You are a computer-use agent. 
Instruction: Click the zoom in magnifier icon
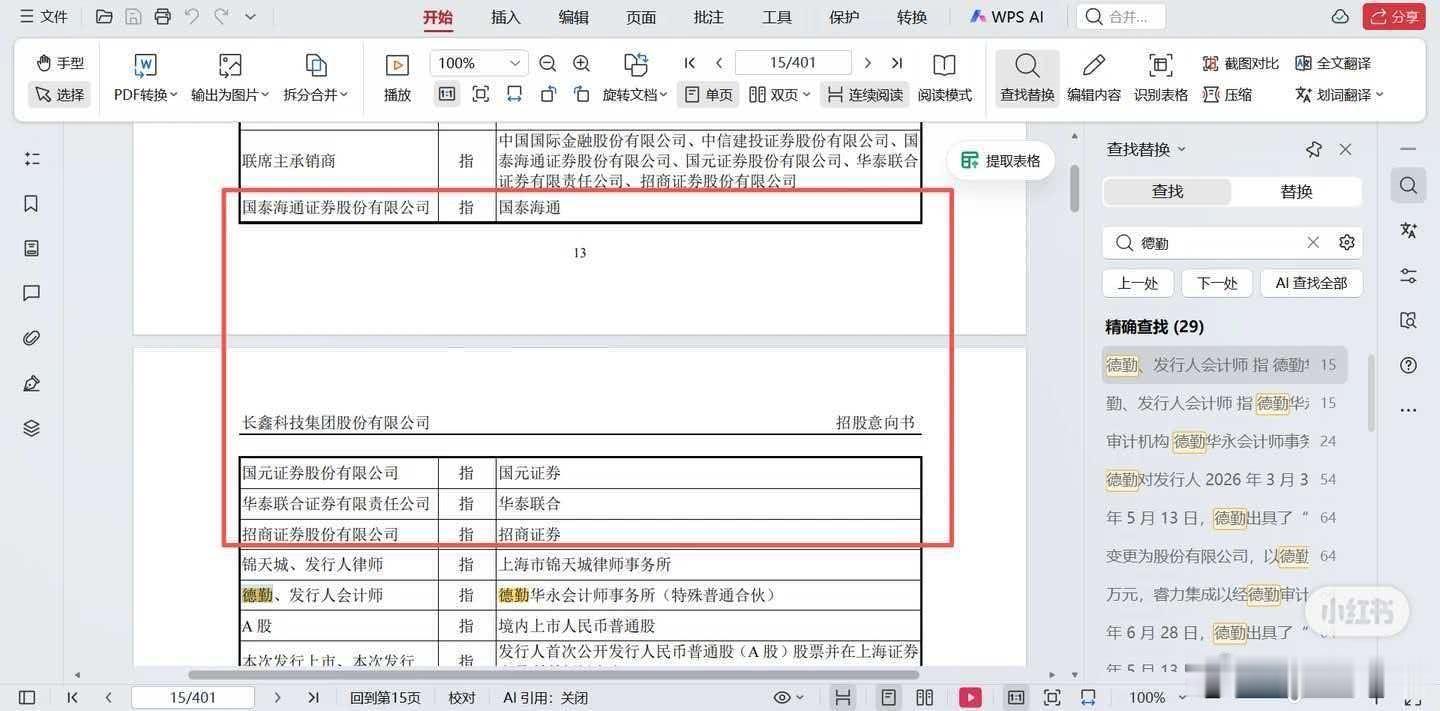click(582, 63)
